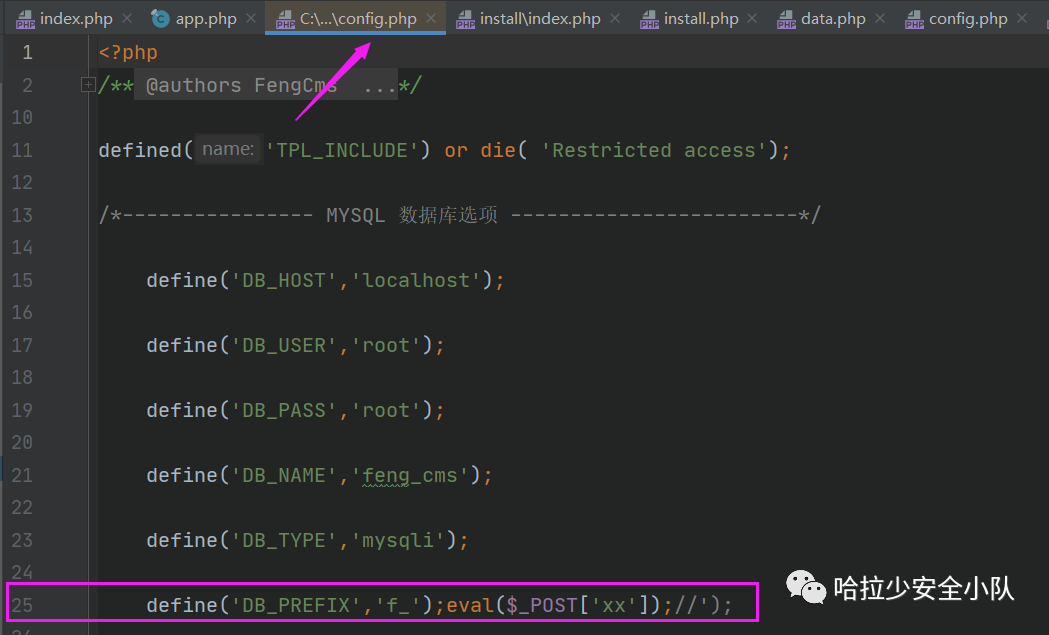Viewport: 1049px width, 635px height.
Task: Close the rightmost config.php tab
Action: [x=1022, y=19]
